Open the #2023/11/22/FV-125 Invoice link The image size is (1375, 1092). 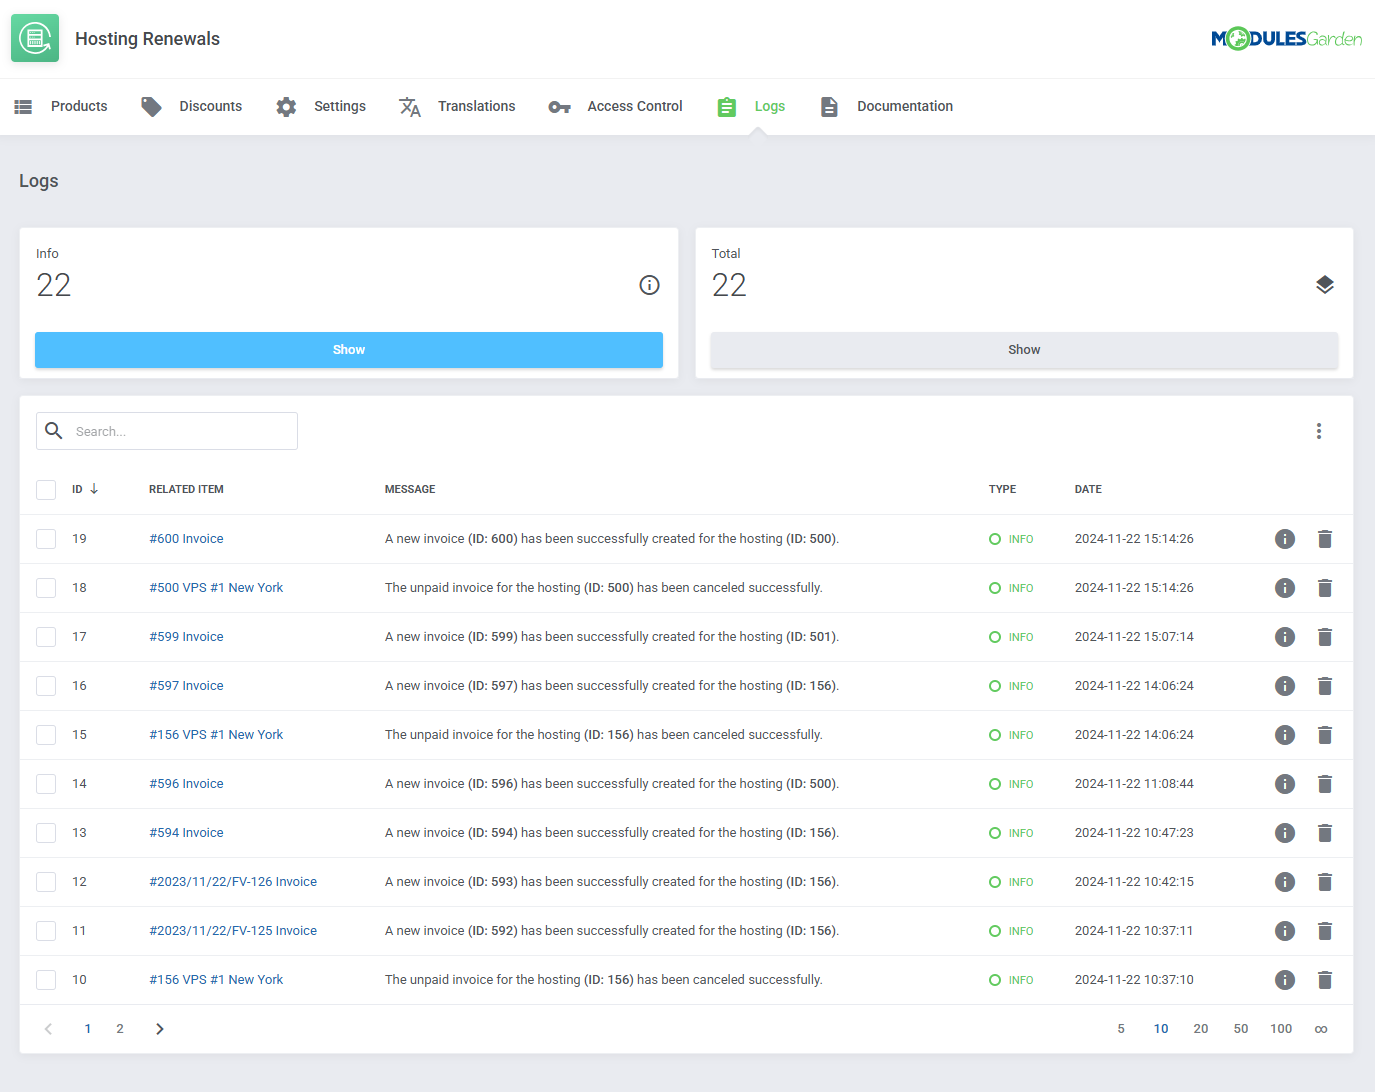233,931
